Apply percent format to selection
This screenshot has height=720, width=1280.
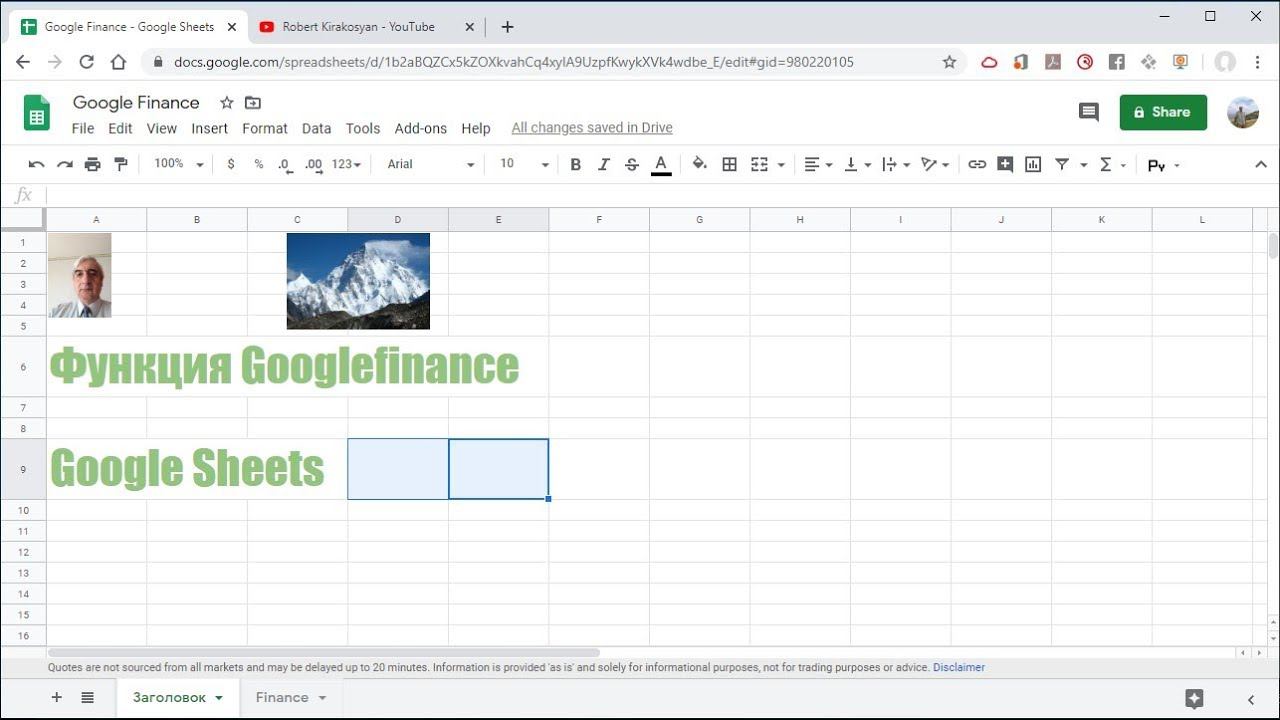coord(259,164)
